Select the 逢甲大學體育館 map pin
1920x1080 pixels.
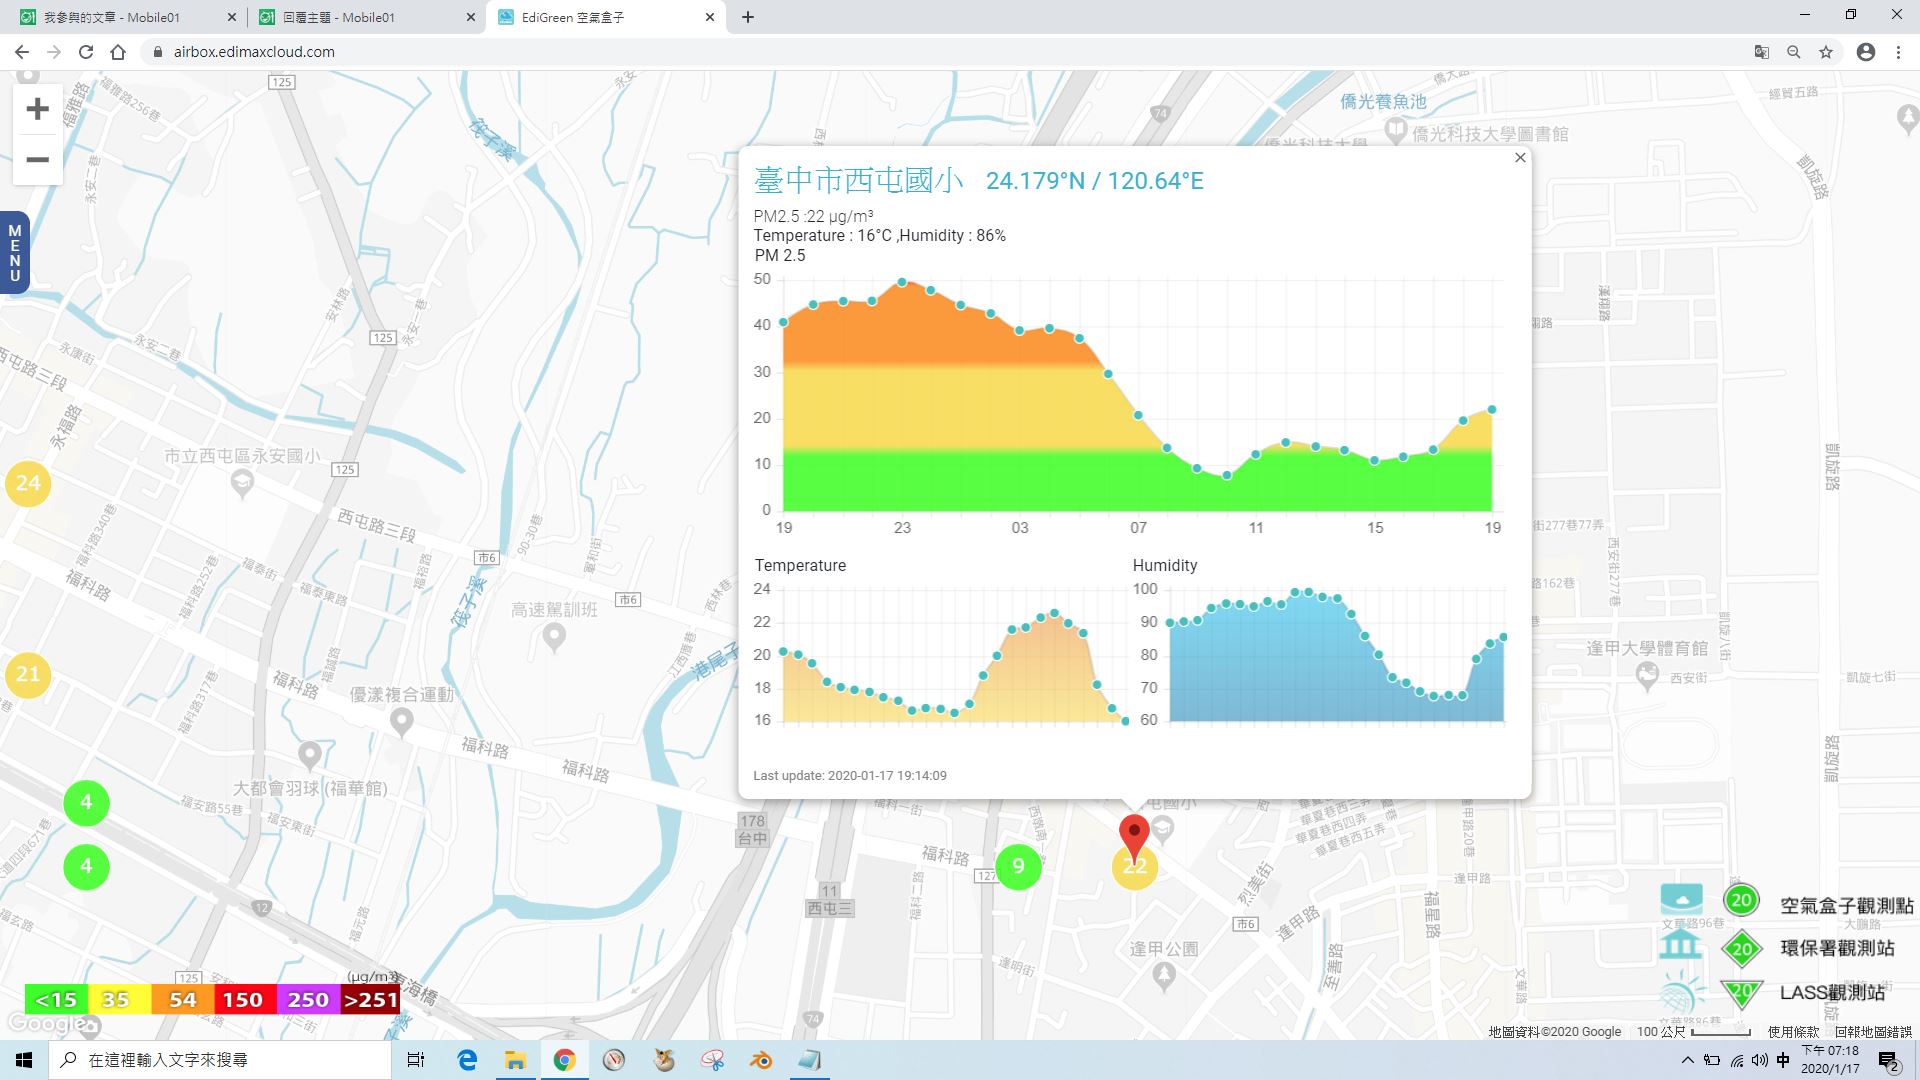tap(1647, 676)
